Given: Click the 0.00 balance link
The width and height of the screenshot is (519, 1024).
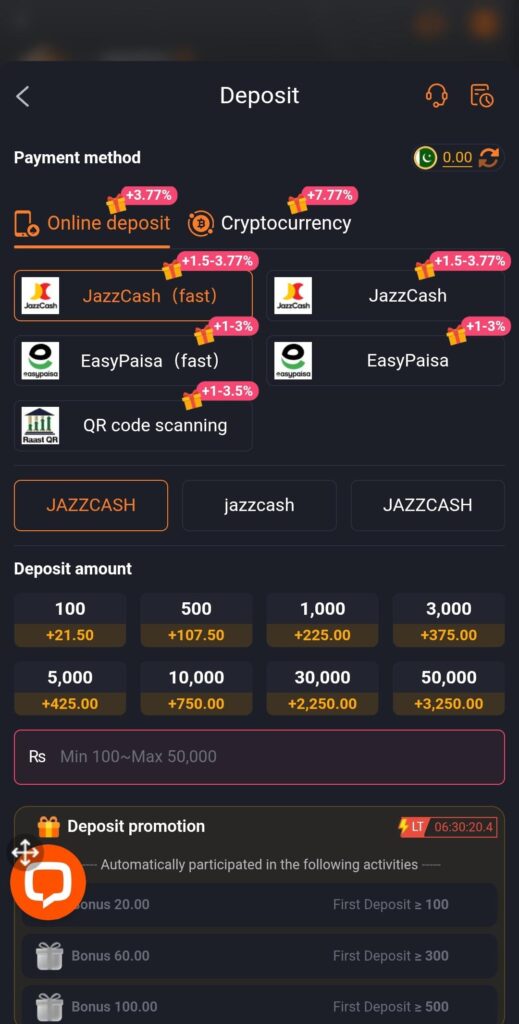Looking at the screenshot, I should [x=457, y=157].
